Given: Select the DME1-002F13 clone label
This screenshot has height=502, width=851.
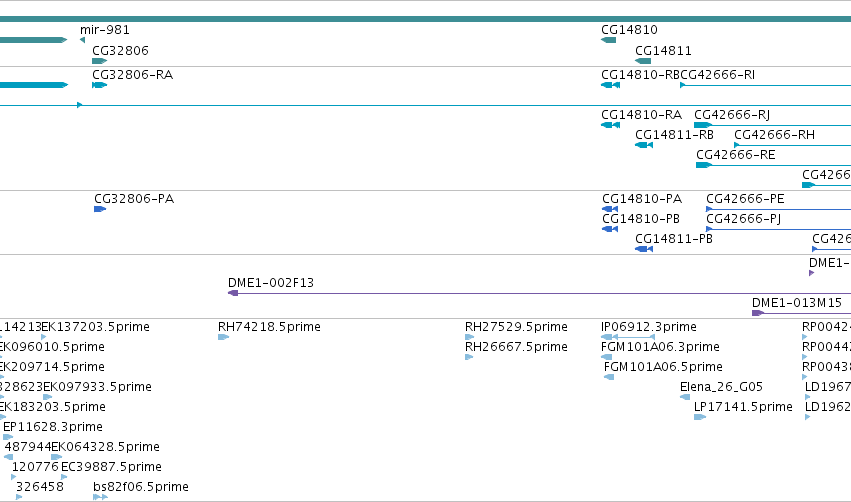Looking at the screenshot, I should click(x=271, y=283).
